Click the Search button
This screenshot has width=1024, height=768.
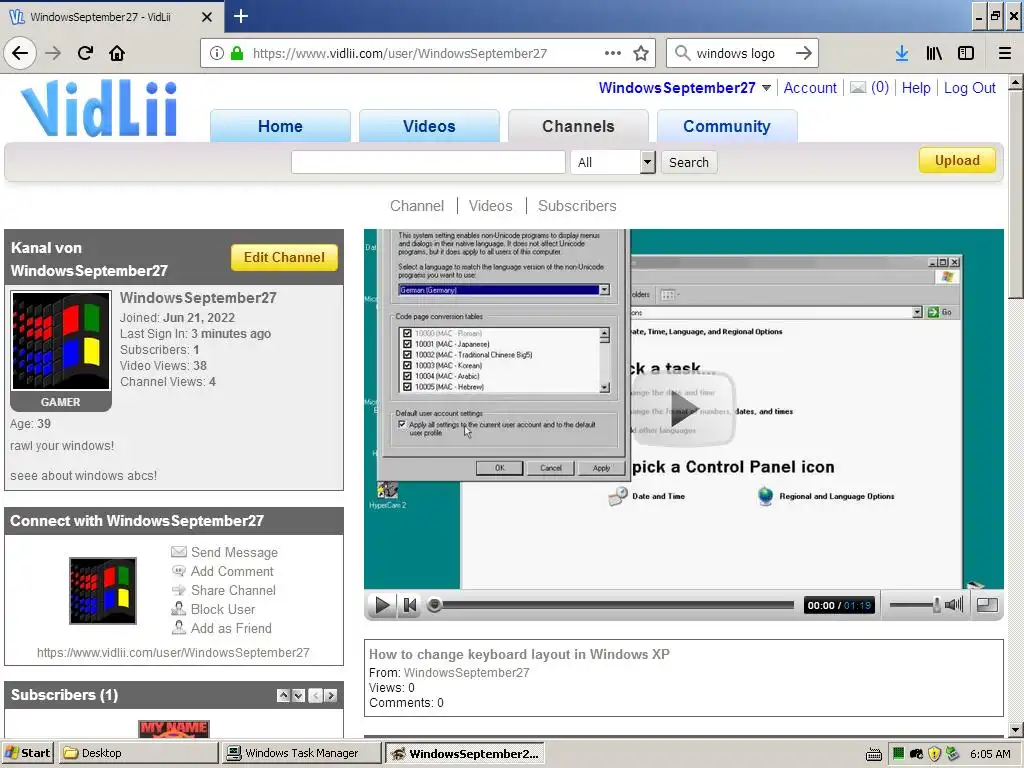[689, 162]
